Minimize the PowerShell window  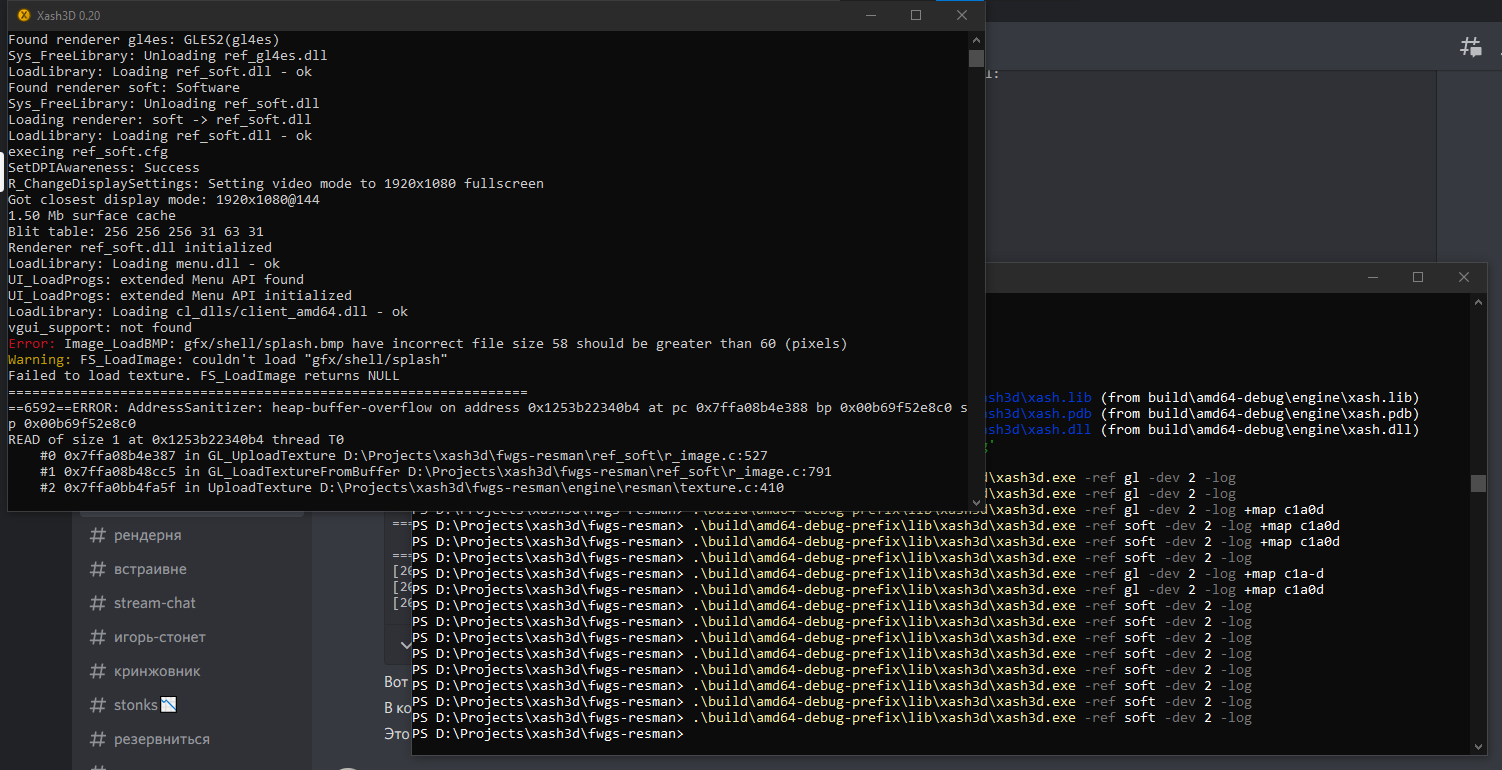[1371, 277]
